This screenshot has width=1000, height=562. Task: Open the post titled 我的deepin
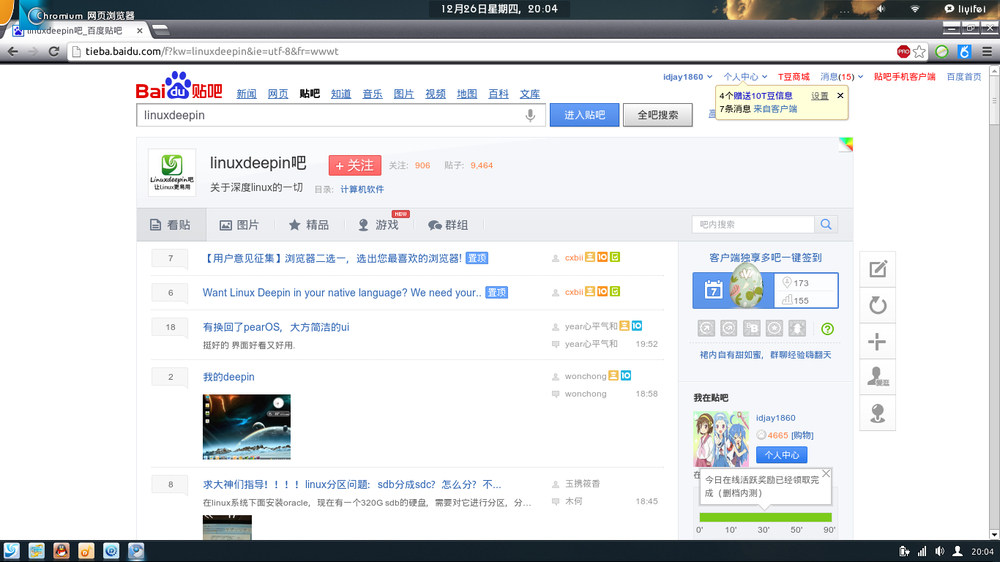(x=228, y=377)
